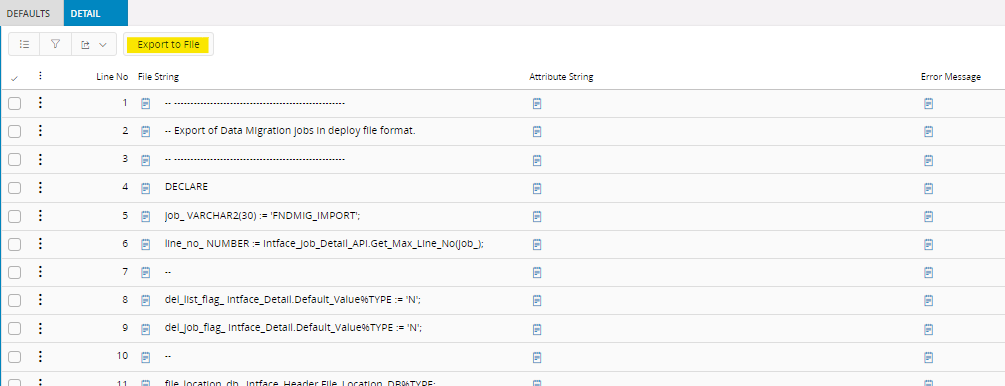
Task: Click the filter funnel icon
Action: pos(56,44)
